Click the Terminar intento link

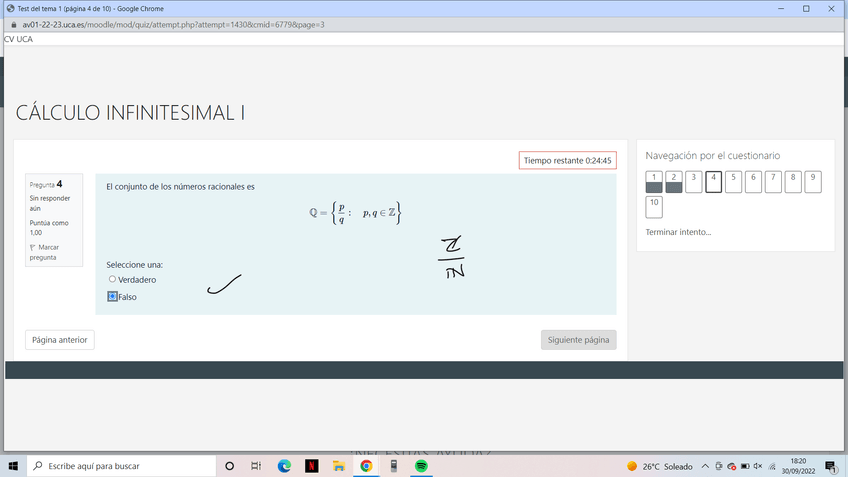click(x=678, y=232)
